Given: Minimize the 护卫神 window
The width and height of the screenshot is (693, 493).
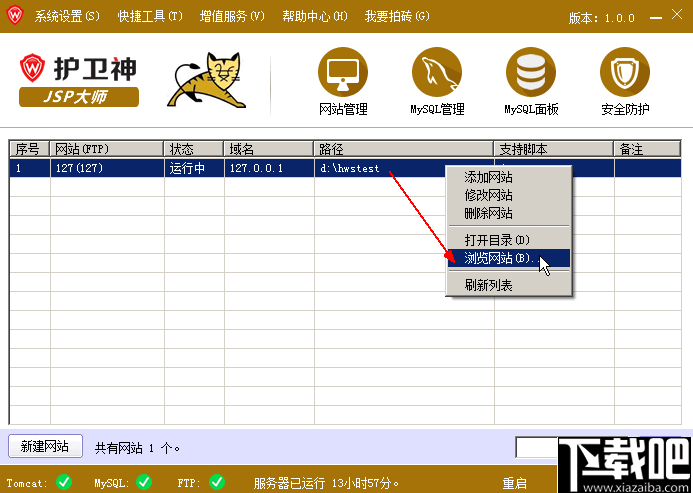Looking at the screenshot, I should (656, 17).
